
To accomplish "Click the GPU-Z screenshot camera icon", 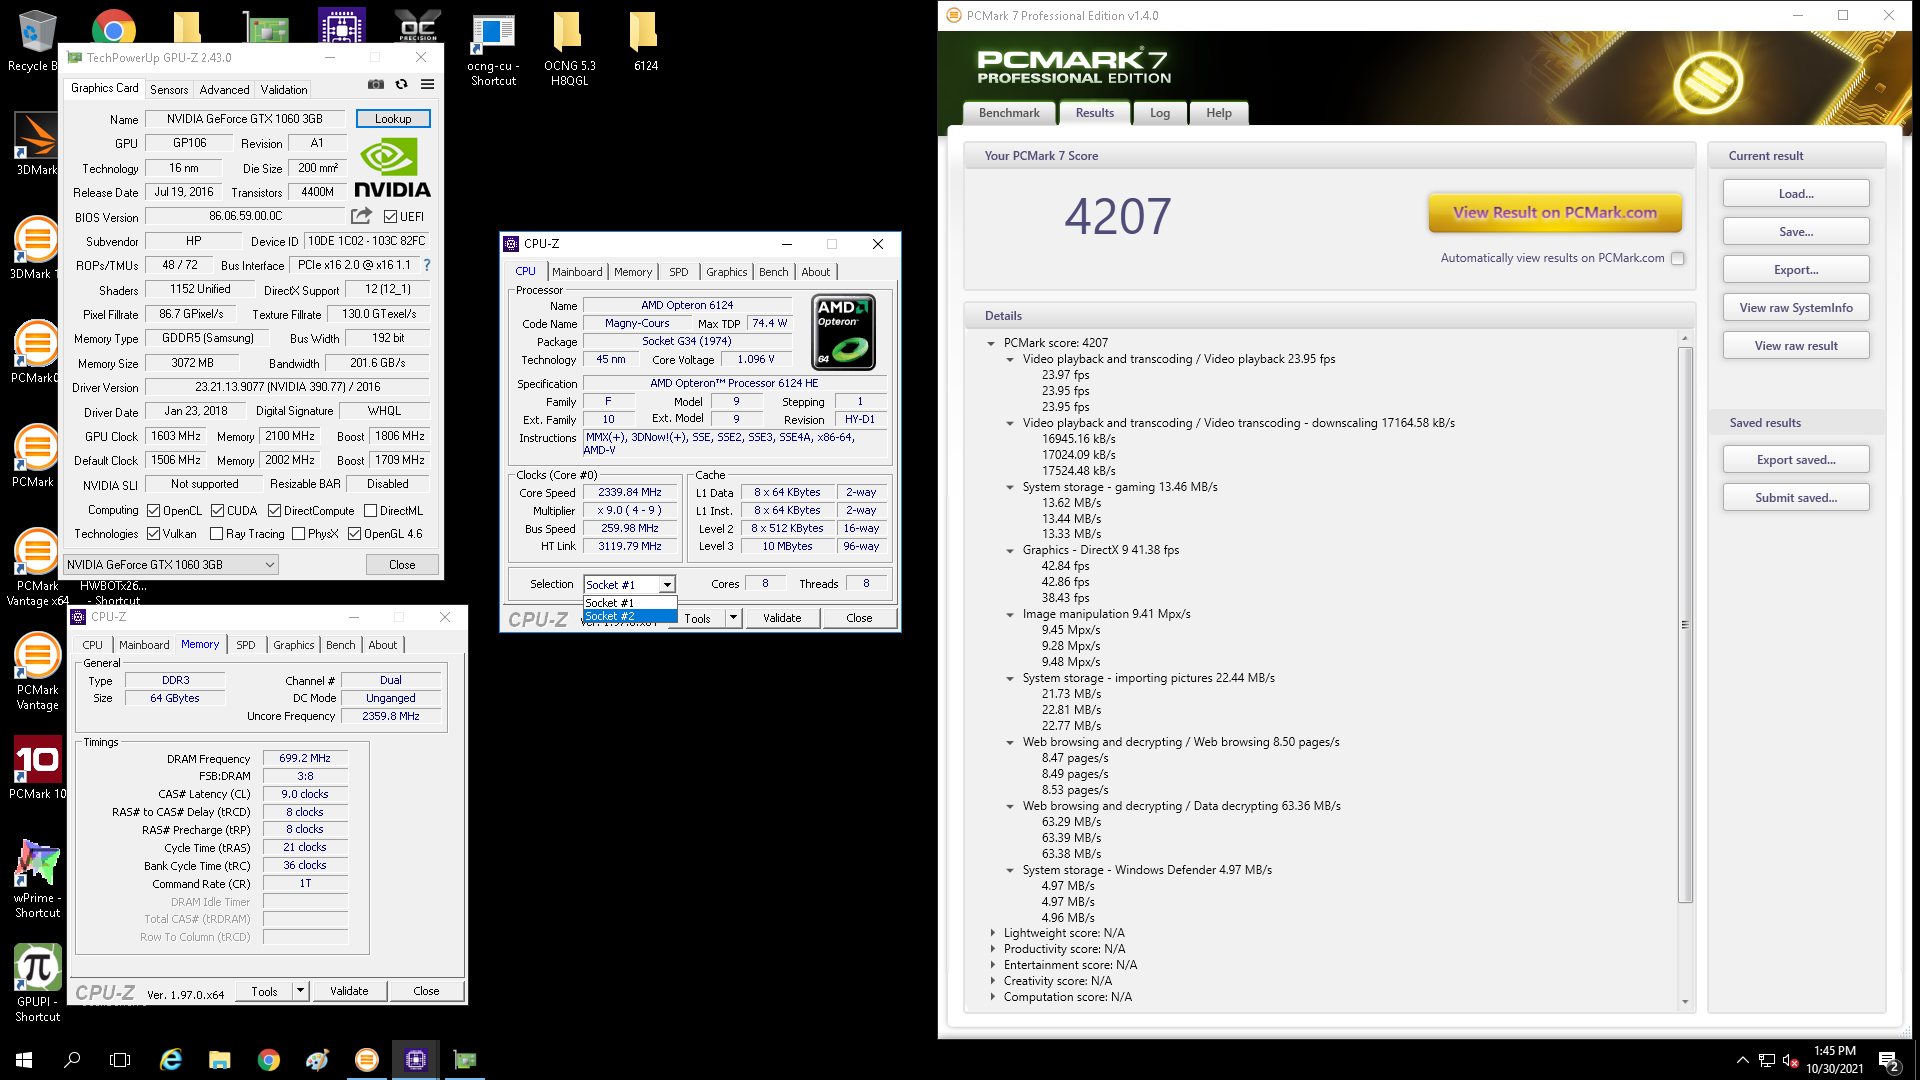I will [376, 85].
